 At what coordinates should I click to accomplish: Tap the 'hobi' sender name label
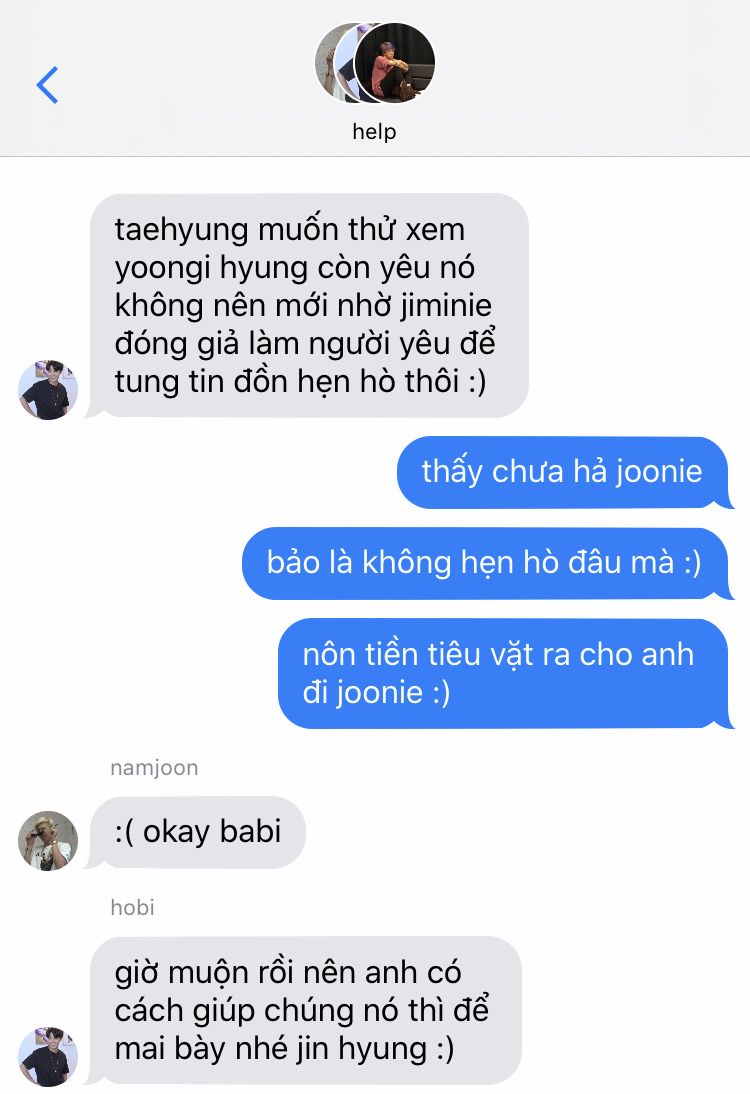pyautogui.click(x=133, y=908)
